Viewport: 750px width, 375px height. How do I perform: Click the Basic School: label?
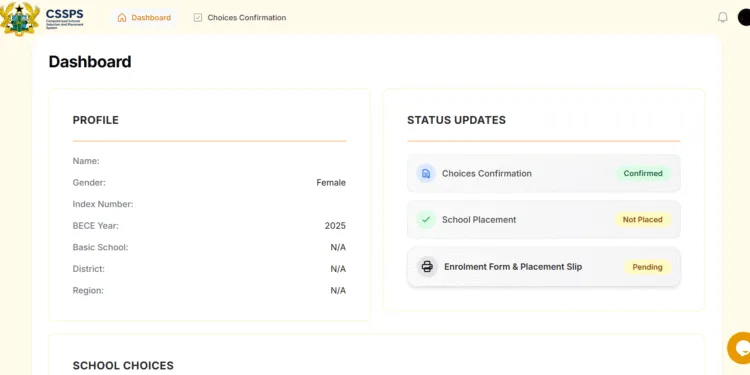pos(100,247)
